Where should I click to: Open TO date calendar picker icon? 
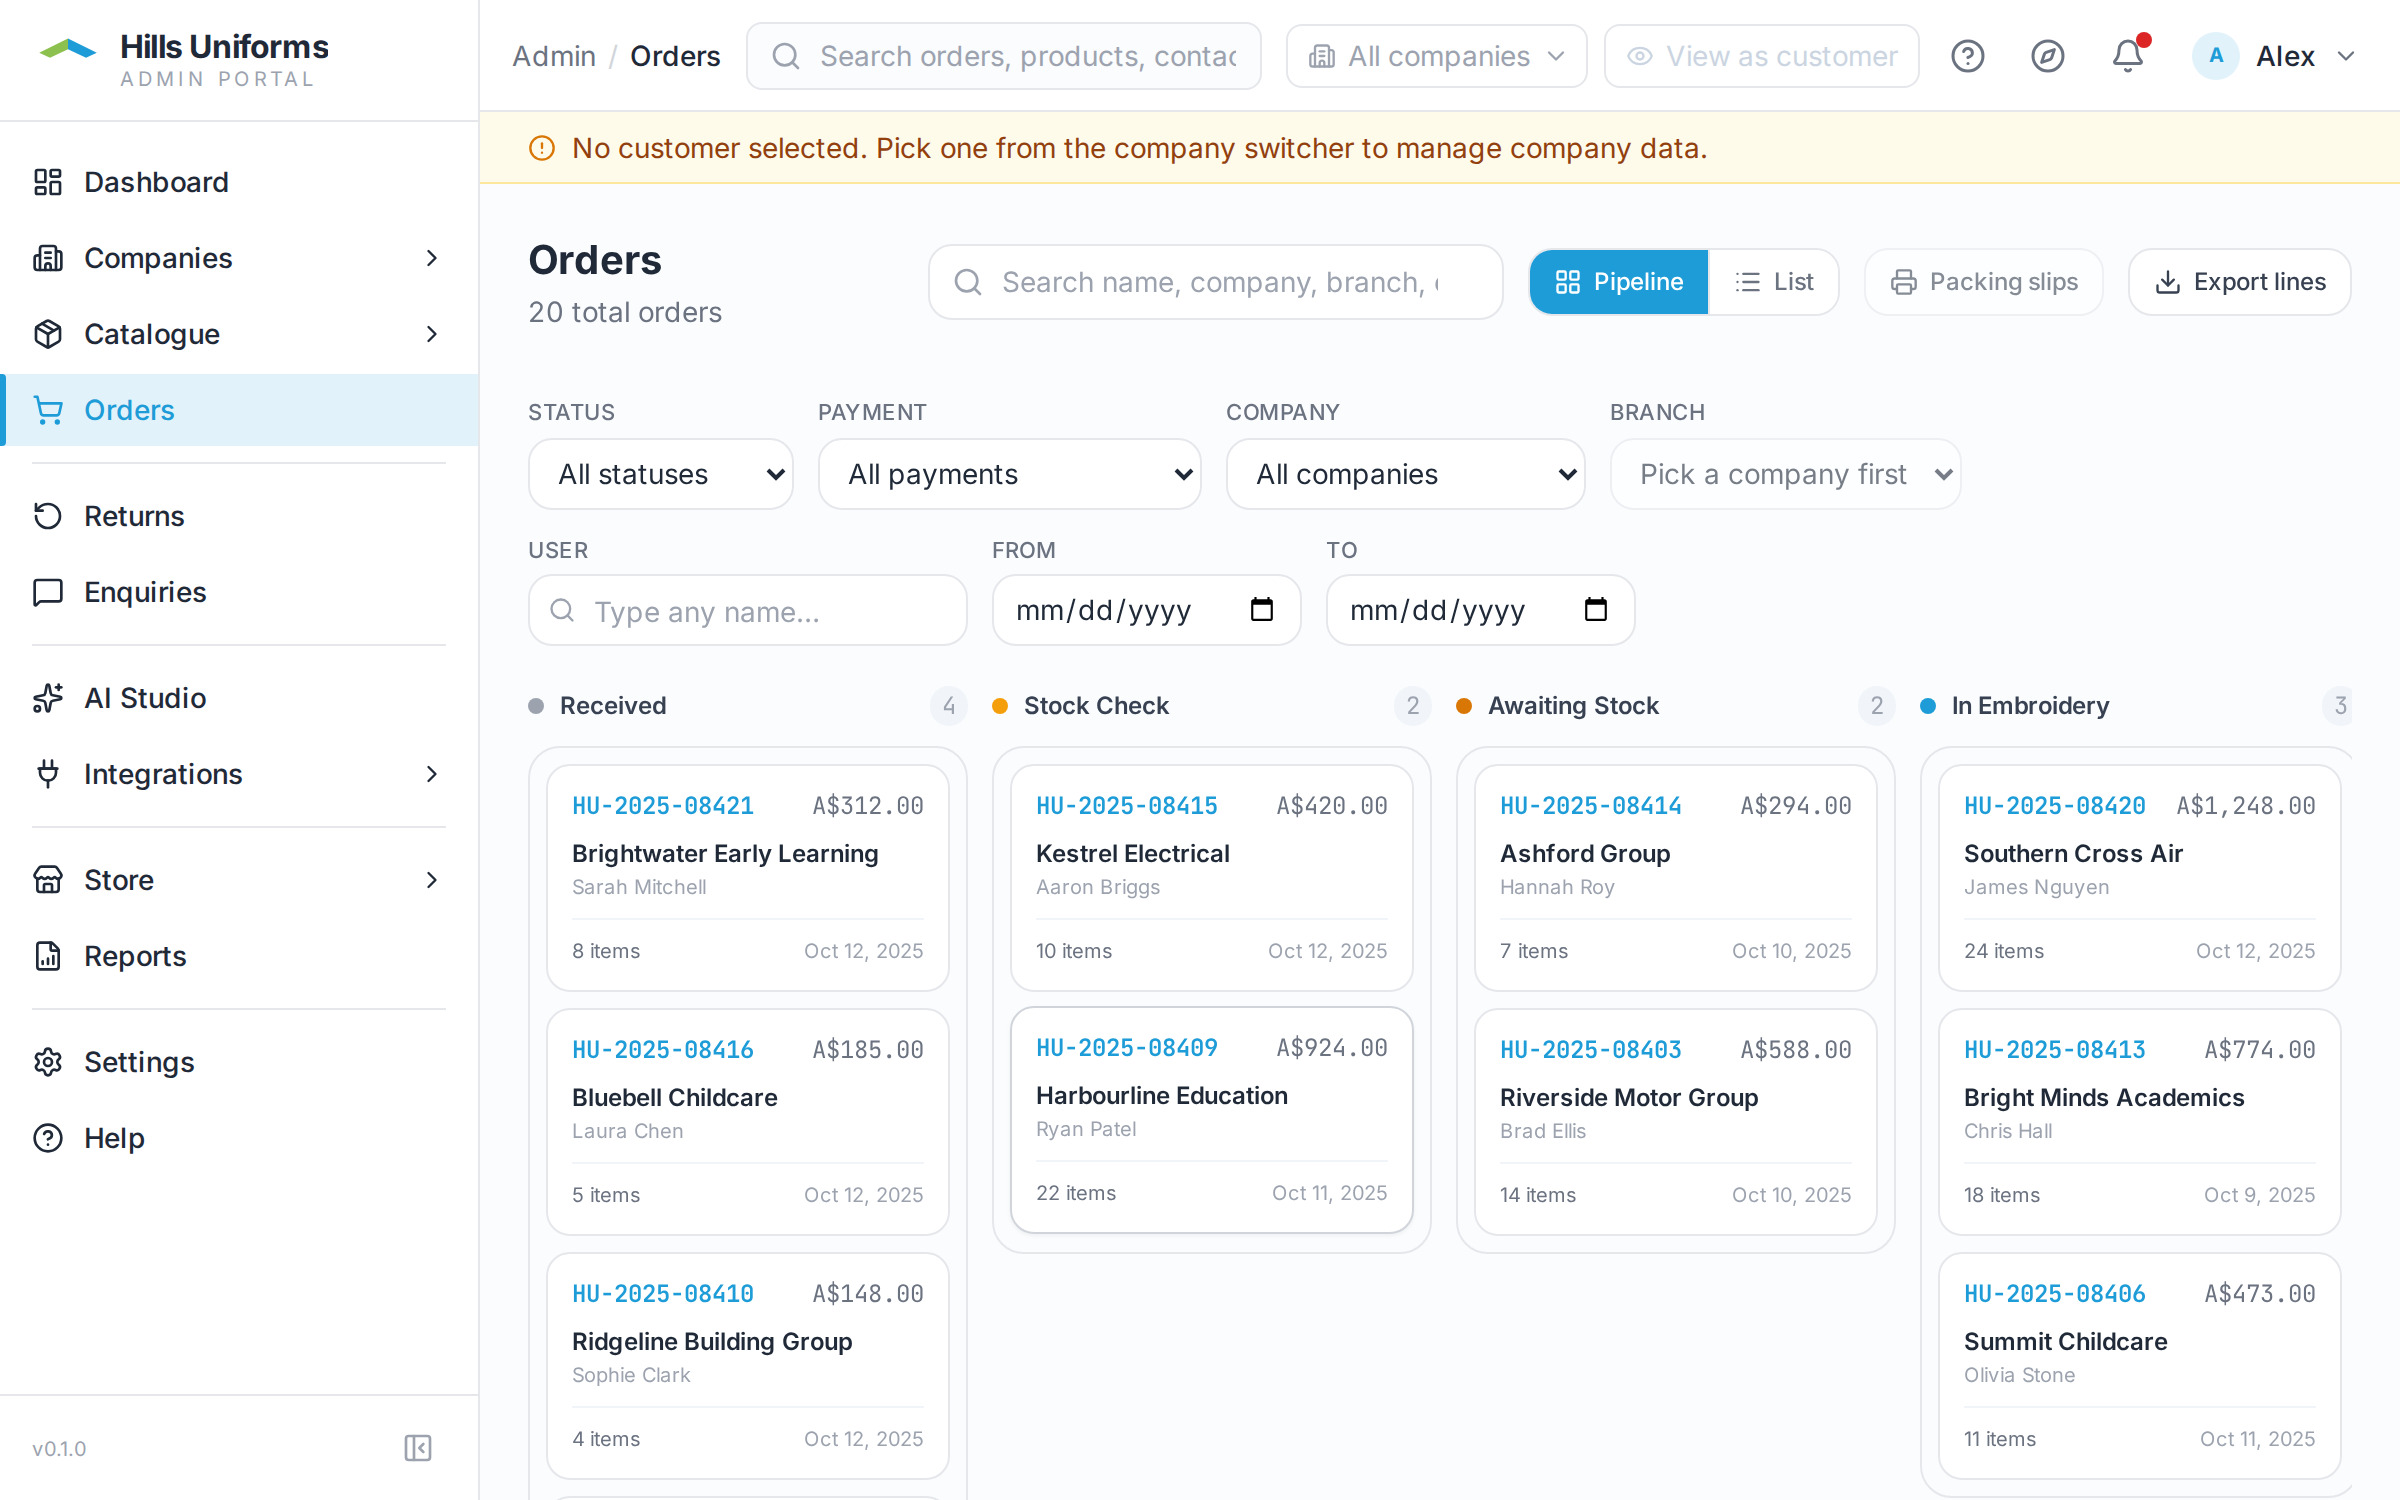1596,609
